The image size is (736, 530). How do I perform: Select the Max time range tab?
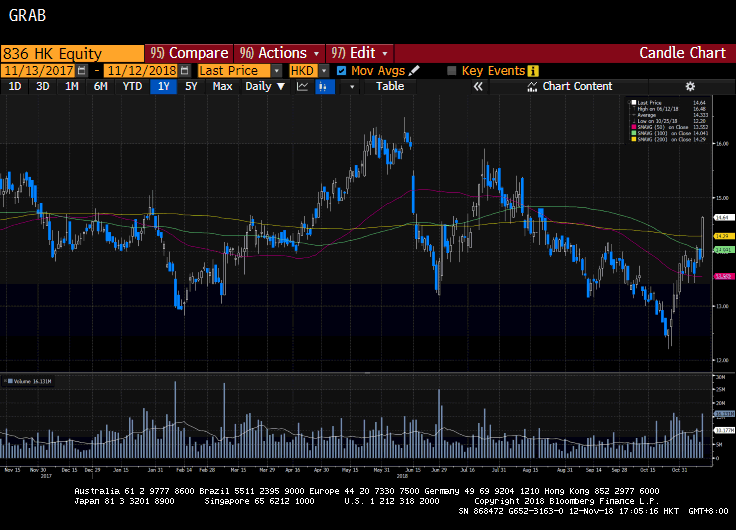tap(222, 86)
